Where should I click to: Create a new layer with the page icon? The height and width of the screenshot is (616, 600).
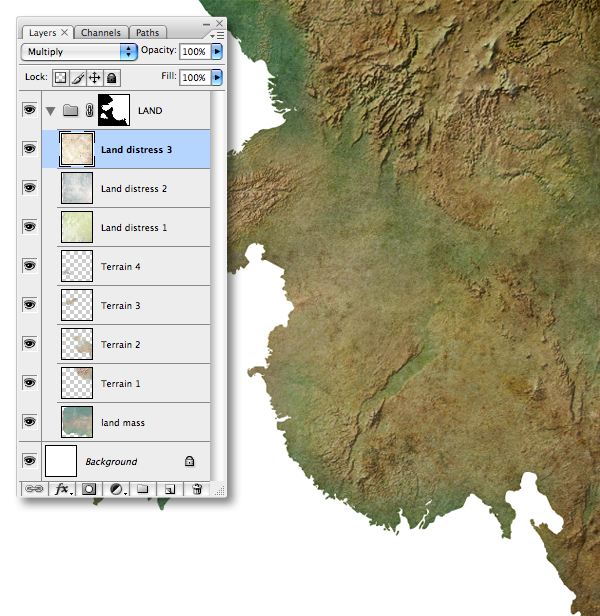click(x=170, y=489)
